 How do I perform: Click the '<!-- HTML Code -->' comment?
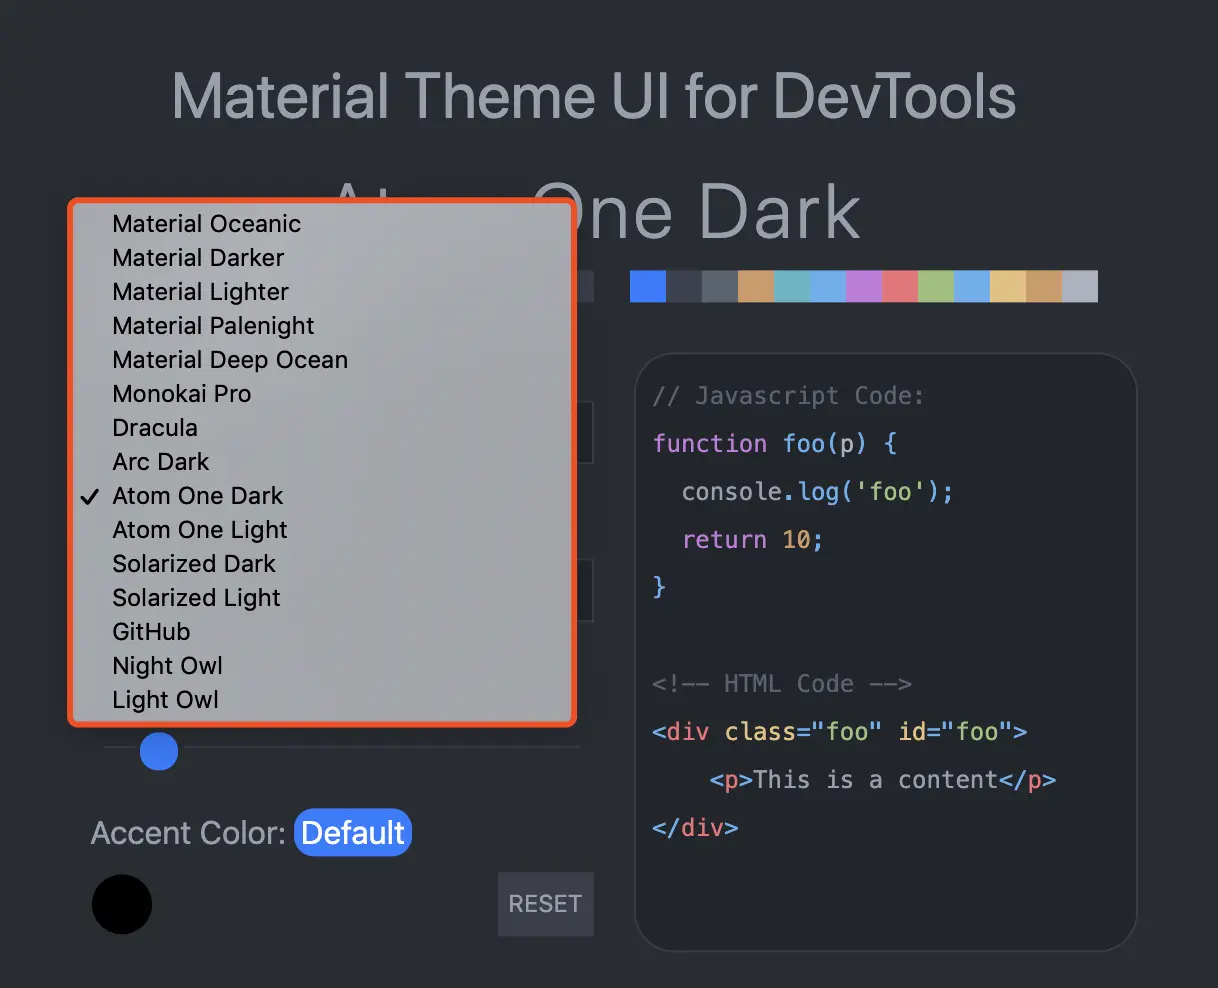tap(782, 684)
